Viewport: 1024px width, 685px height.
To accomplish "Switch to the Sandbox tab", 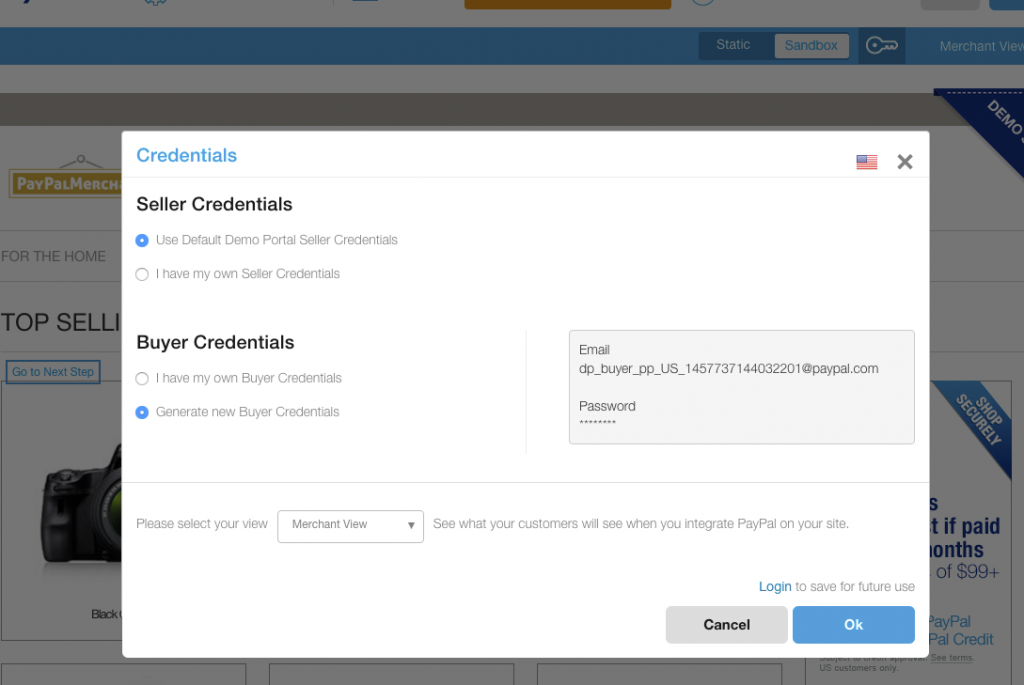I will coord(811,45).
